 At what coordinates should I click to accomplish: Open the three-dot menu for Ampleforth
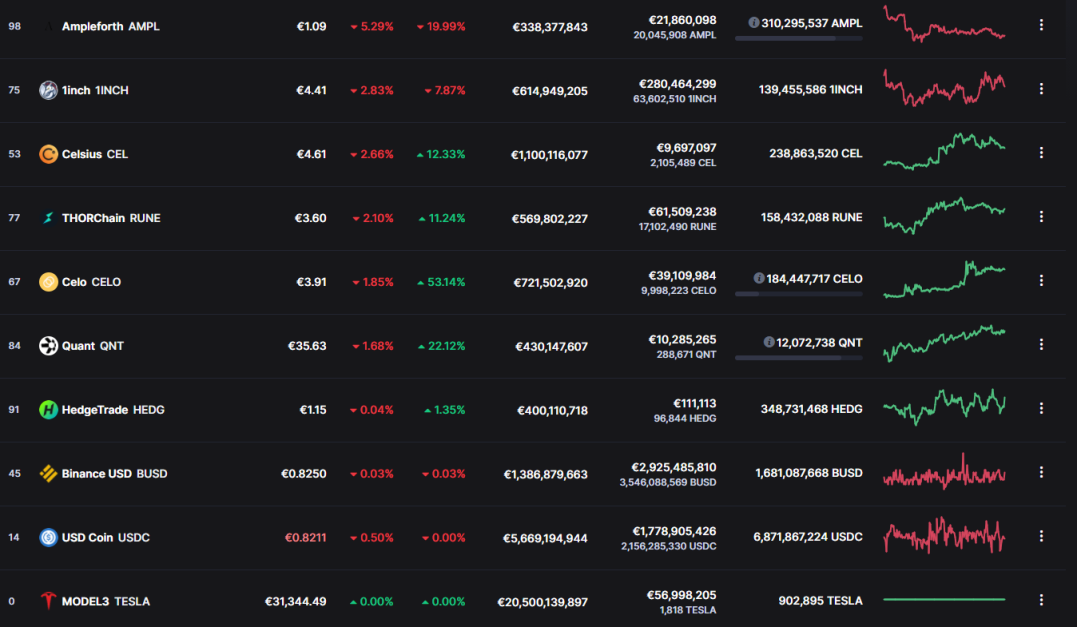pyautogui.click(x=1041, y=25)
